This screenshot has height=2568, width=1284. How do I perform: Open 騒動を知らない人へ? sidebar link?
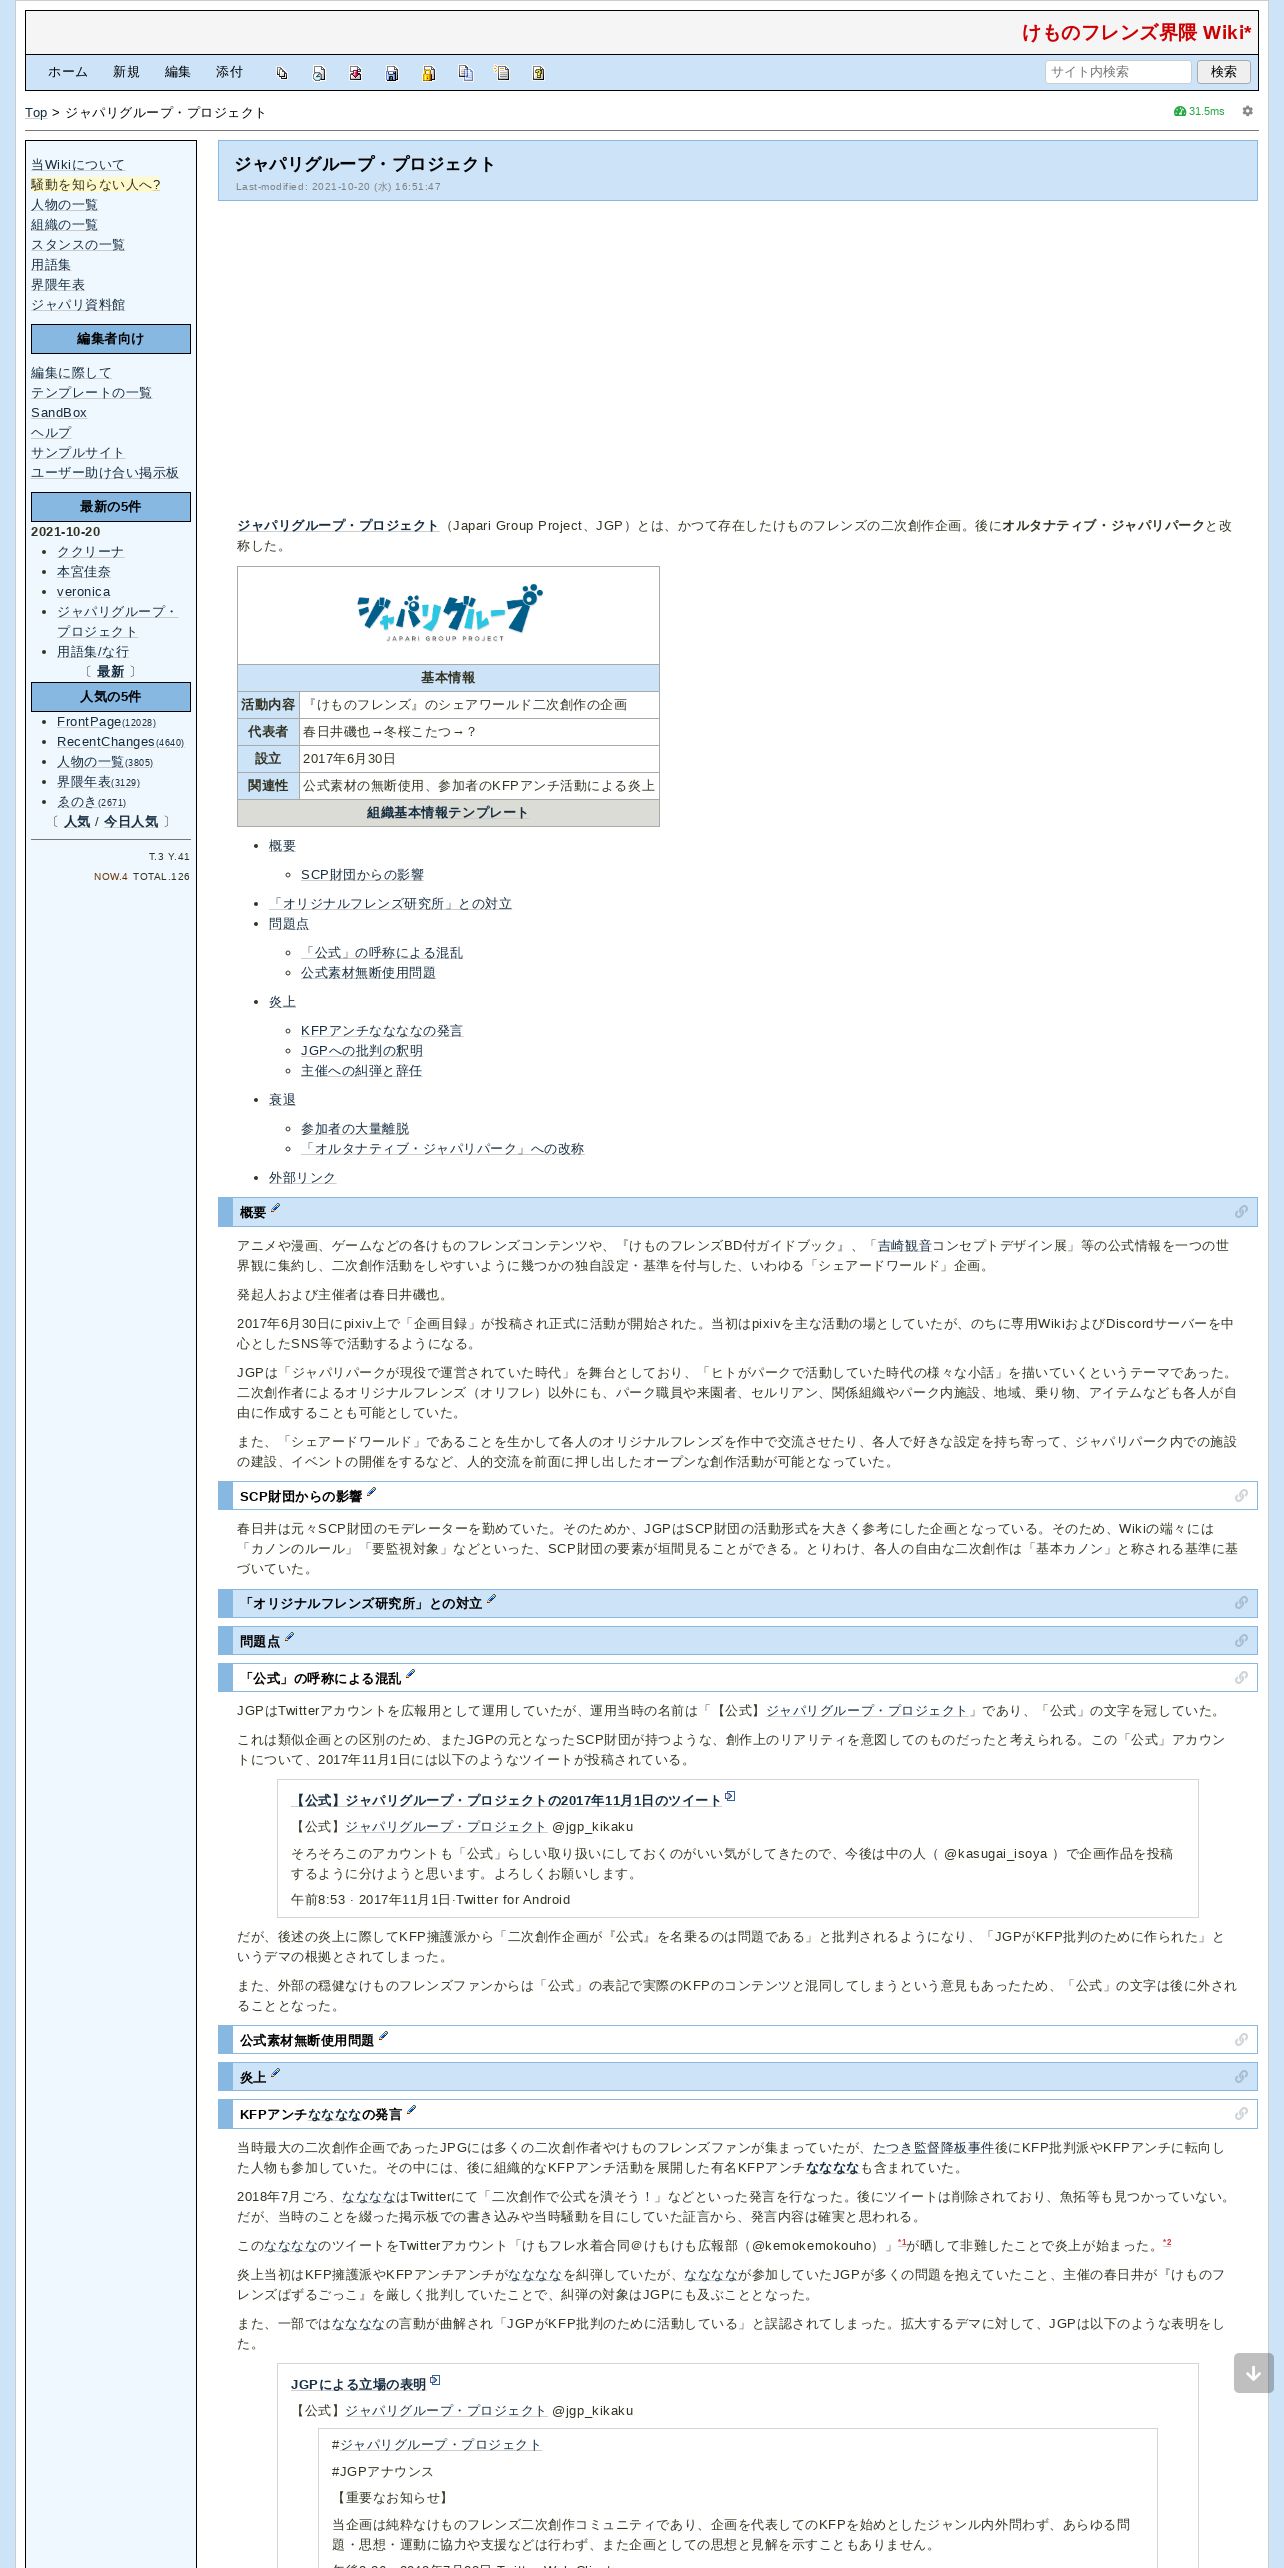point(96,185)
